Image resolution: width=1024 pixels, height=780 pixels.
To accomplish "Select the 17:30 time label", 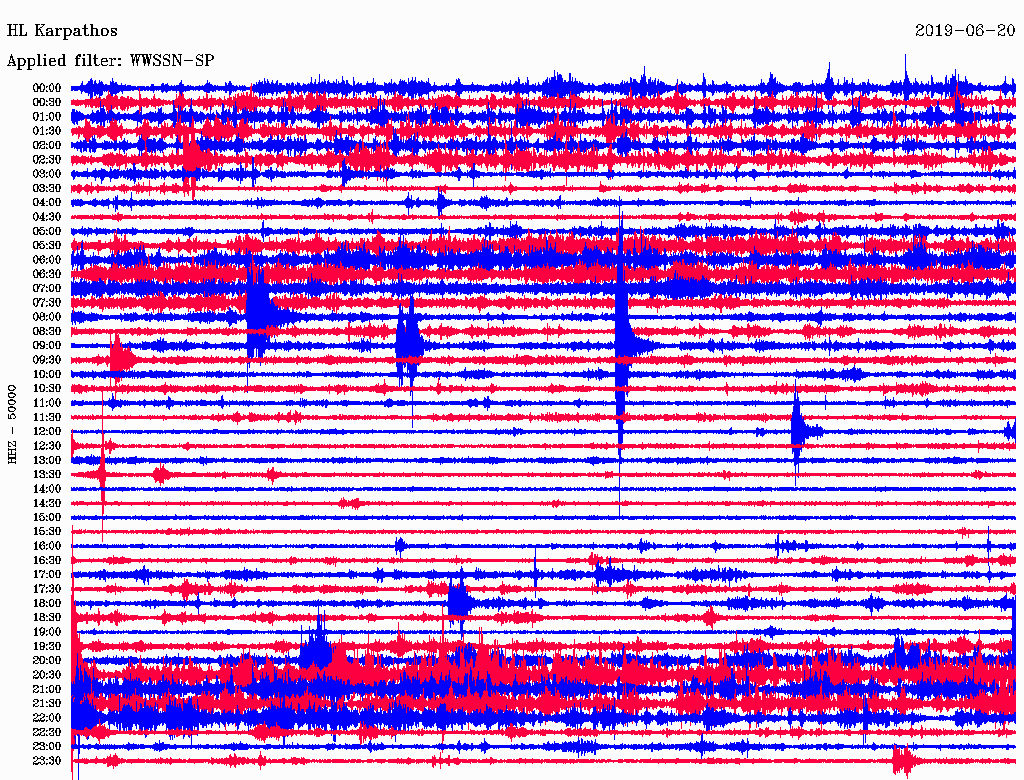I will (x=47, y=589).
